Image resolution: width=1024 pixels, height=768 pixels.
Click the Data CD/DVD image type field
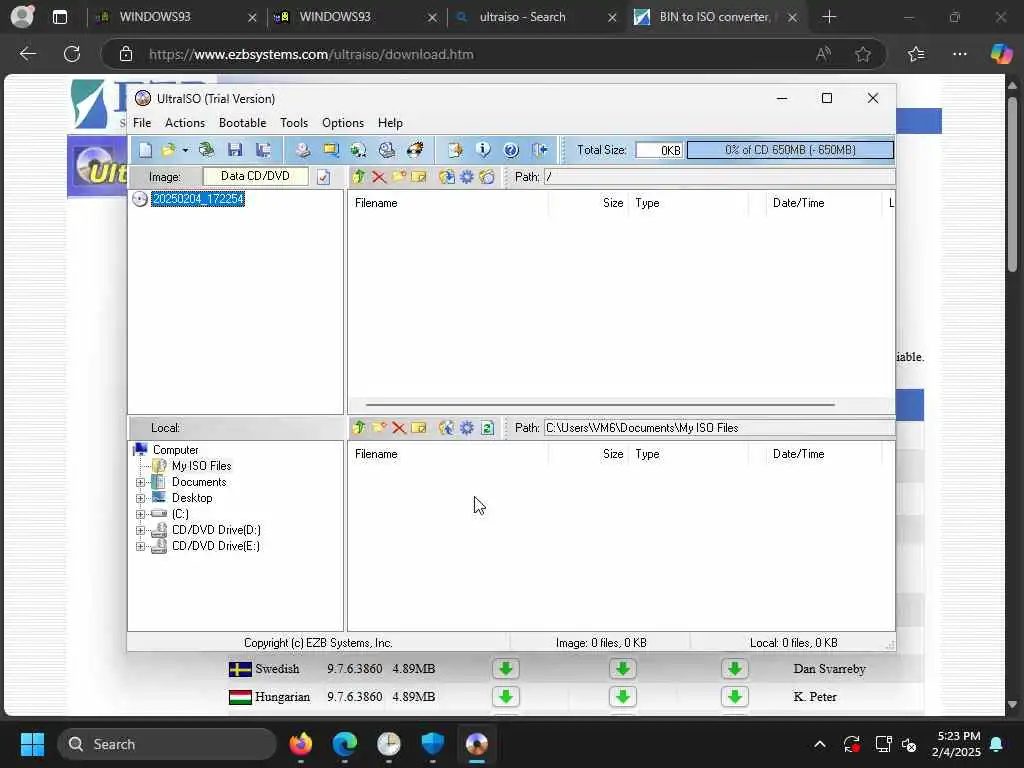pos(255,176)
